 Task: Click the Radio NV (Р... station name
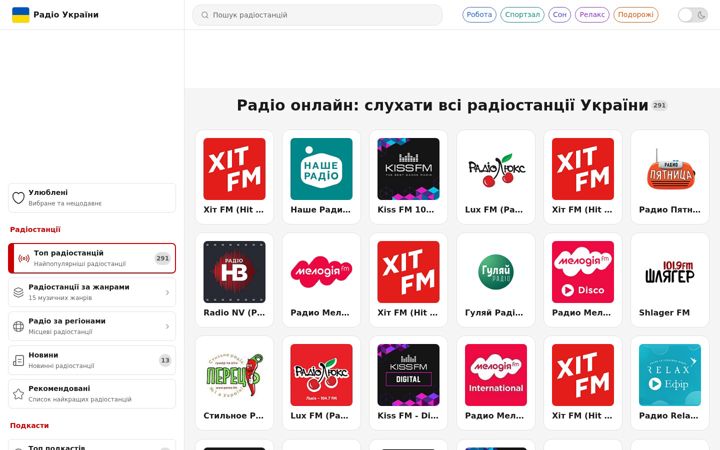tap(234, 313)
